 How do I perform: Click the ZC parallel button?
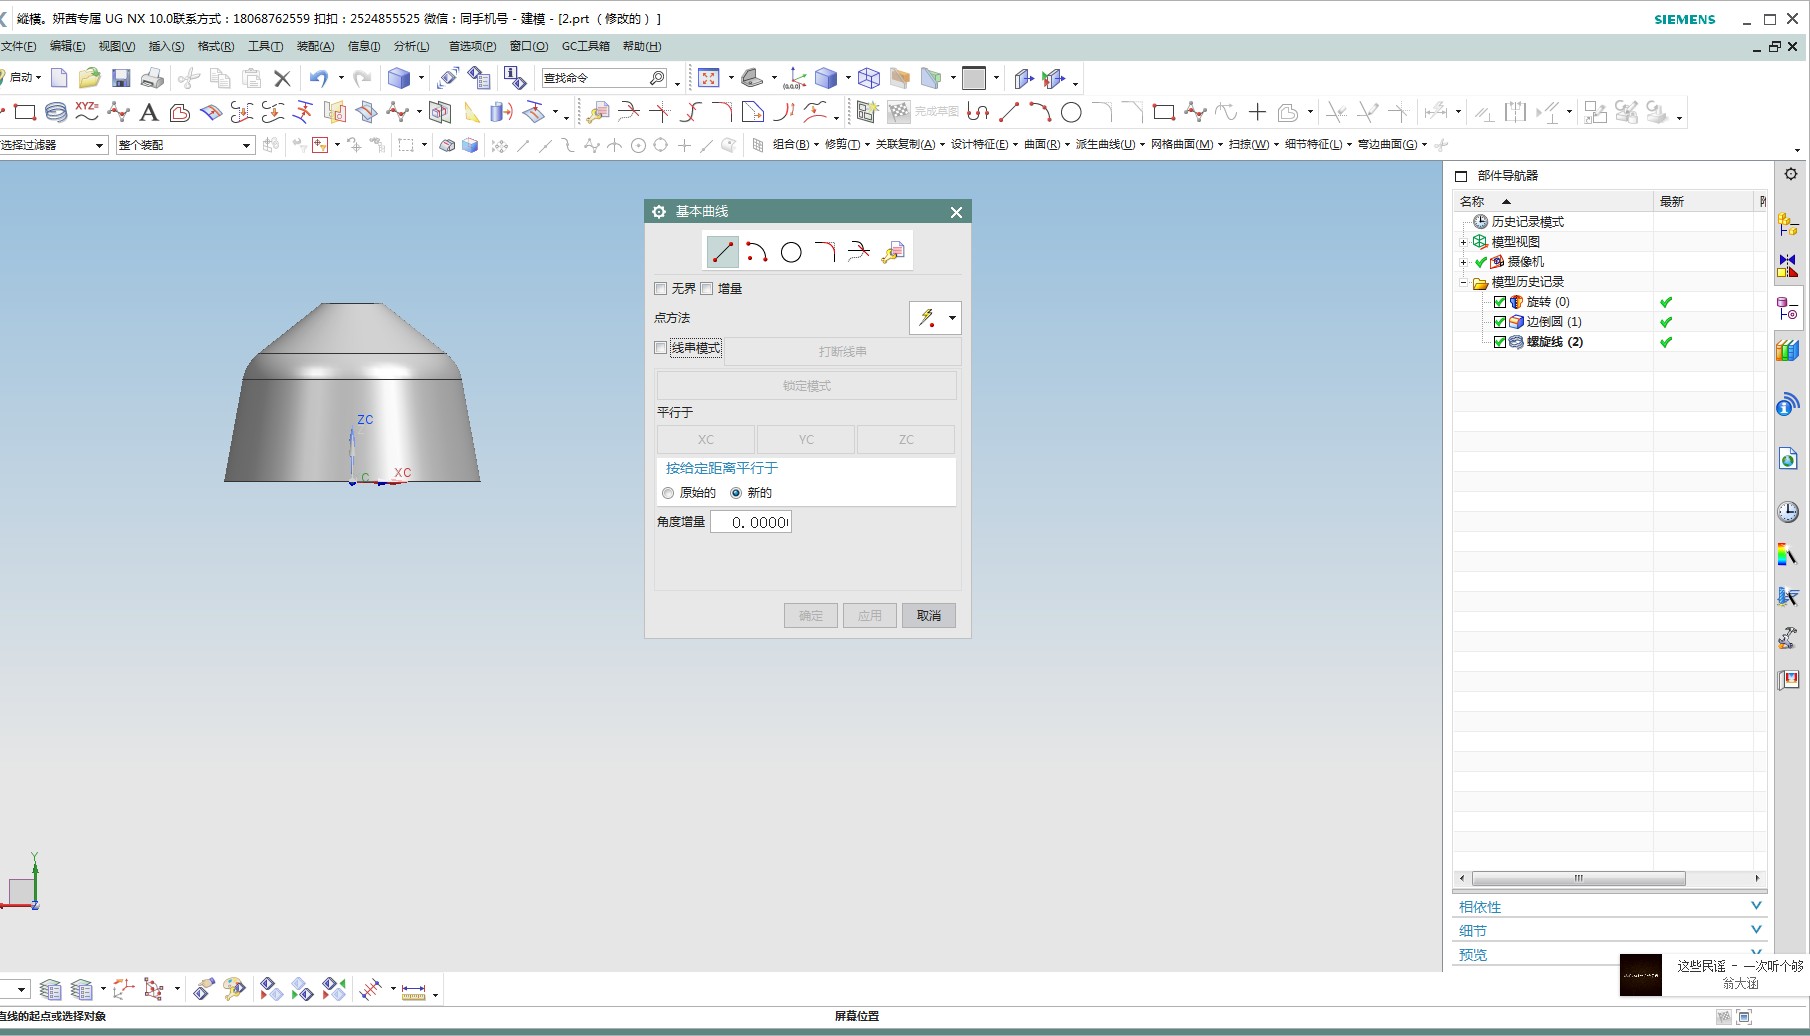coord(906,440)
